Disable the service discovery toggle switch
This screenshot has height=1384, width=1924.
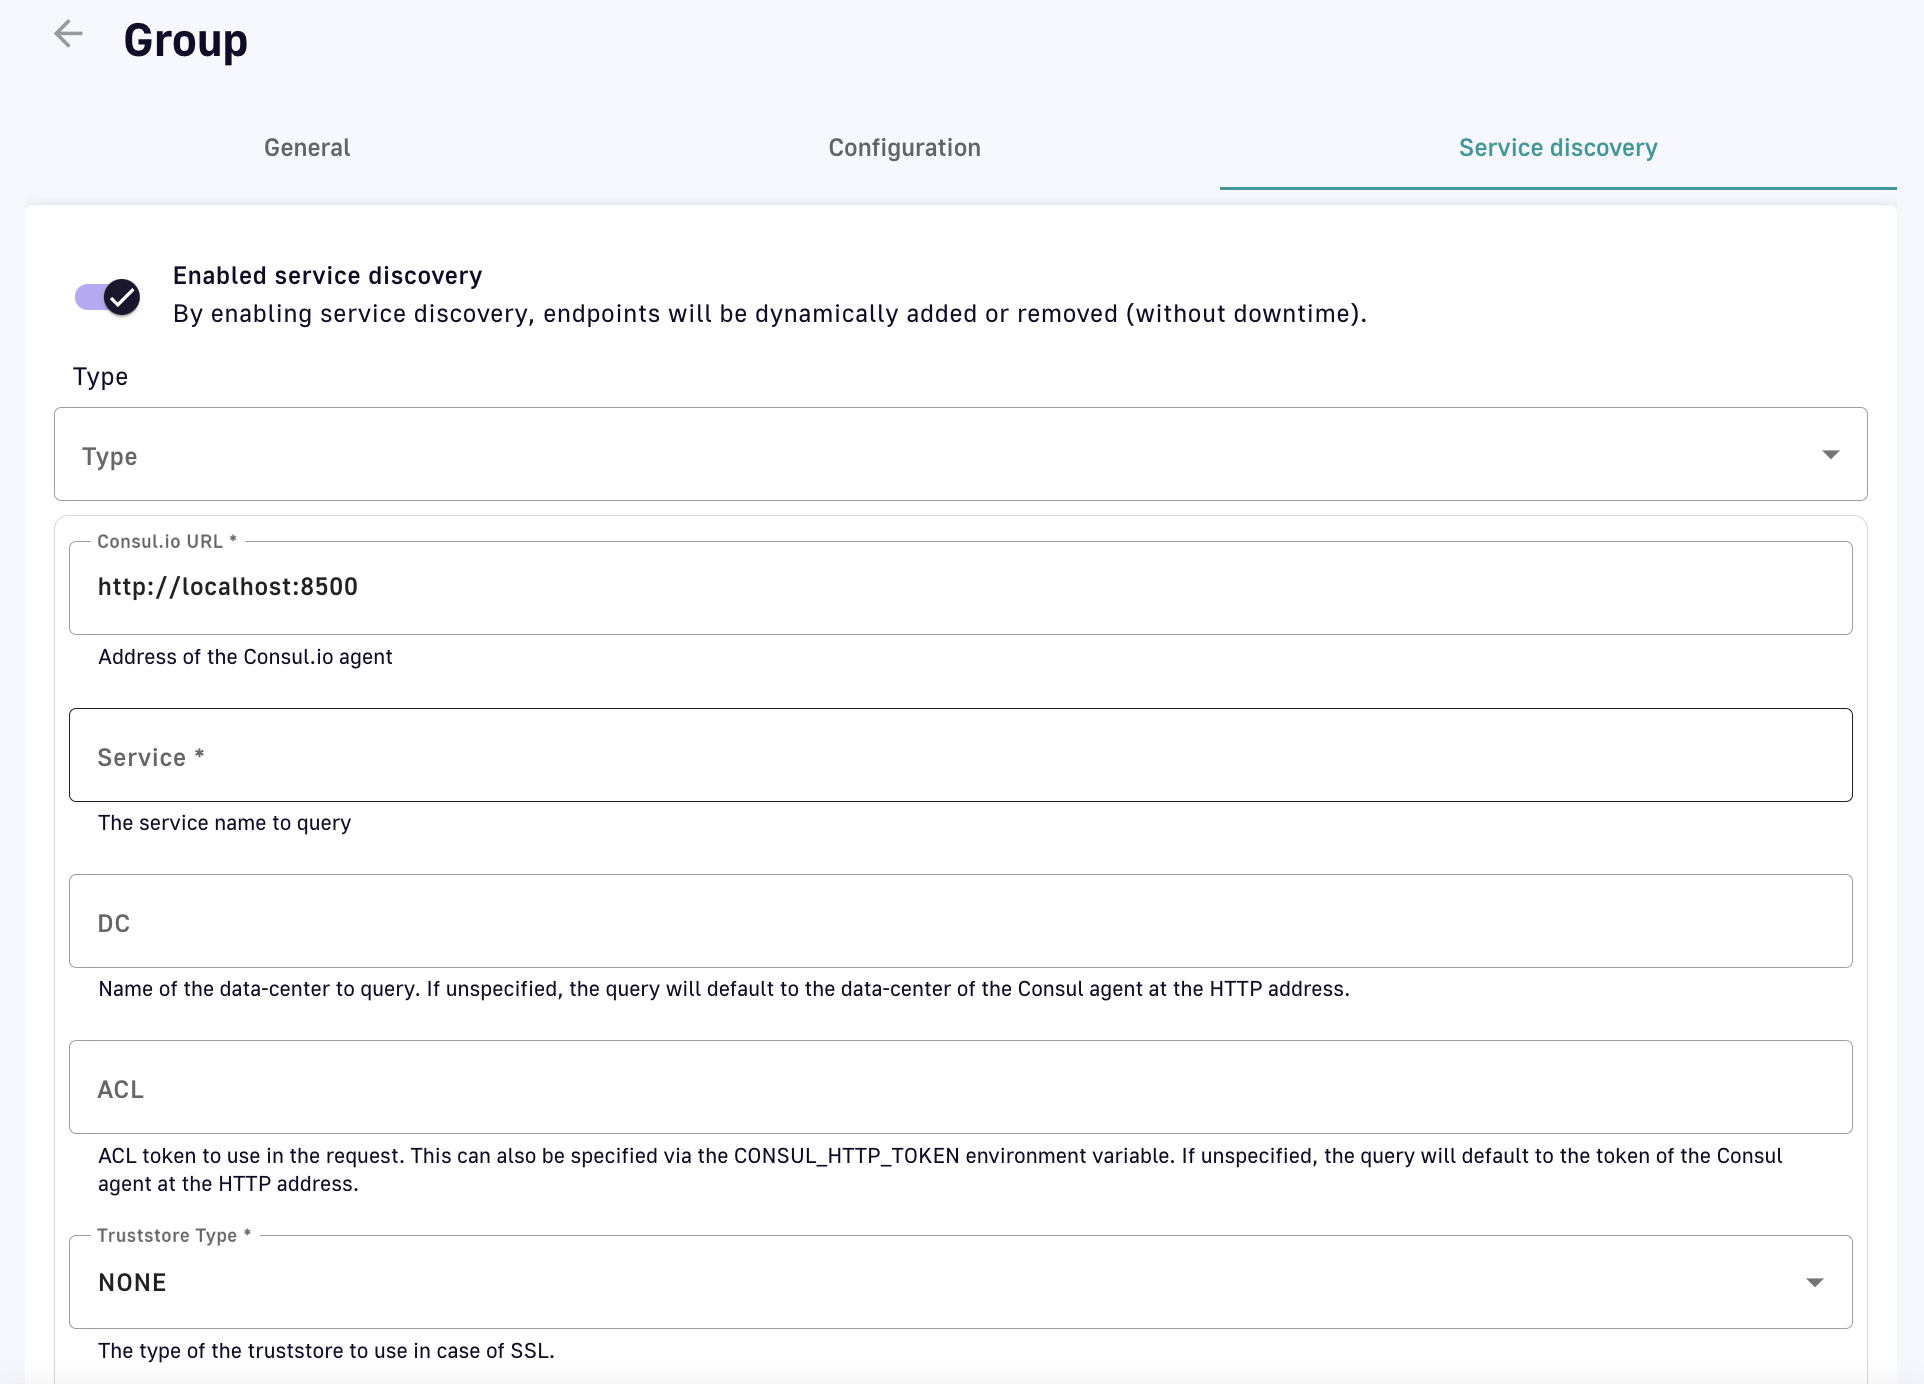coord(108,297)
